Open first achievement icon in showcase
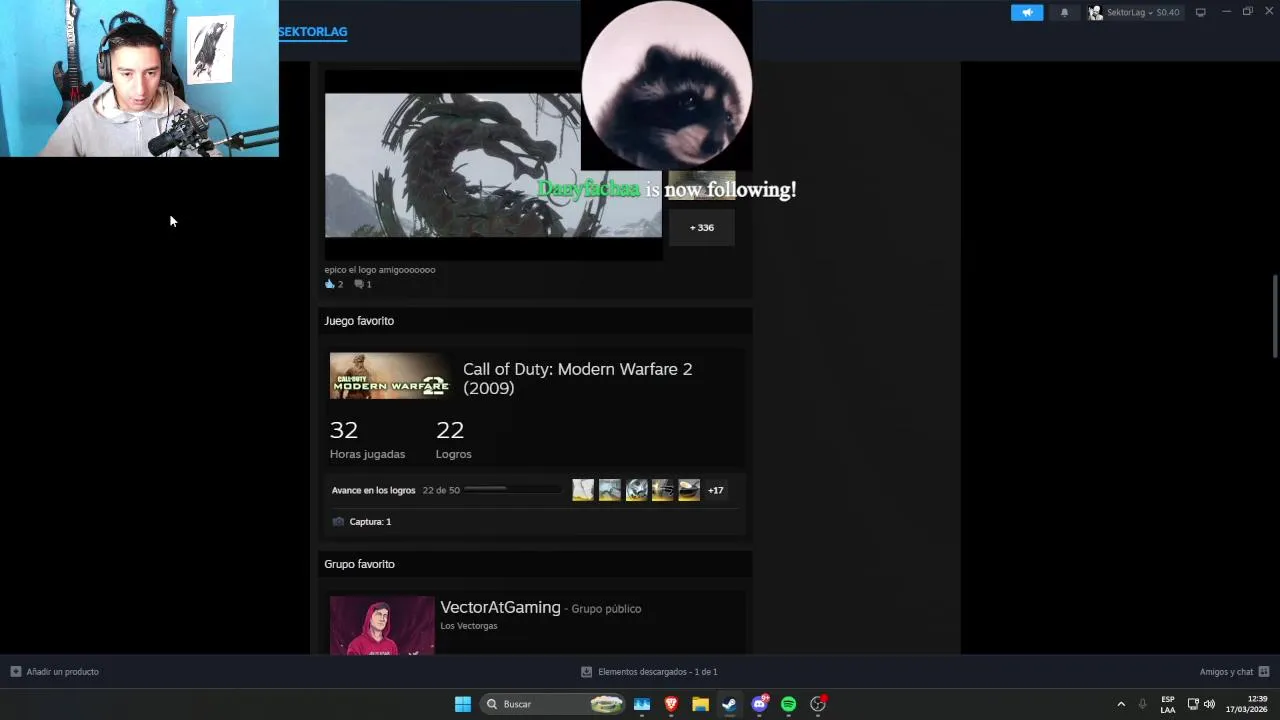Screen dimensions: 1280x720 [x=583, y=490]
